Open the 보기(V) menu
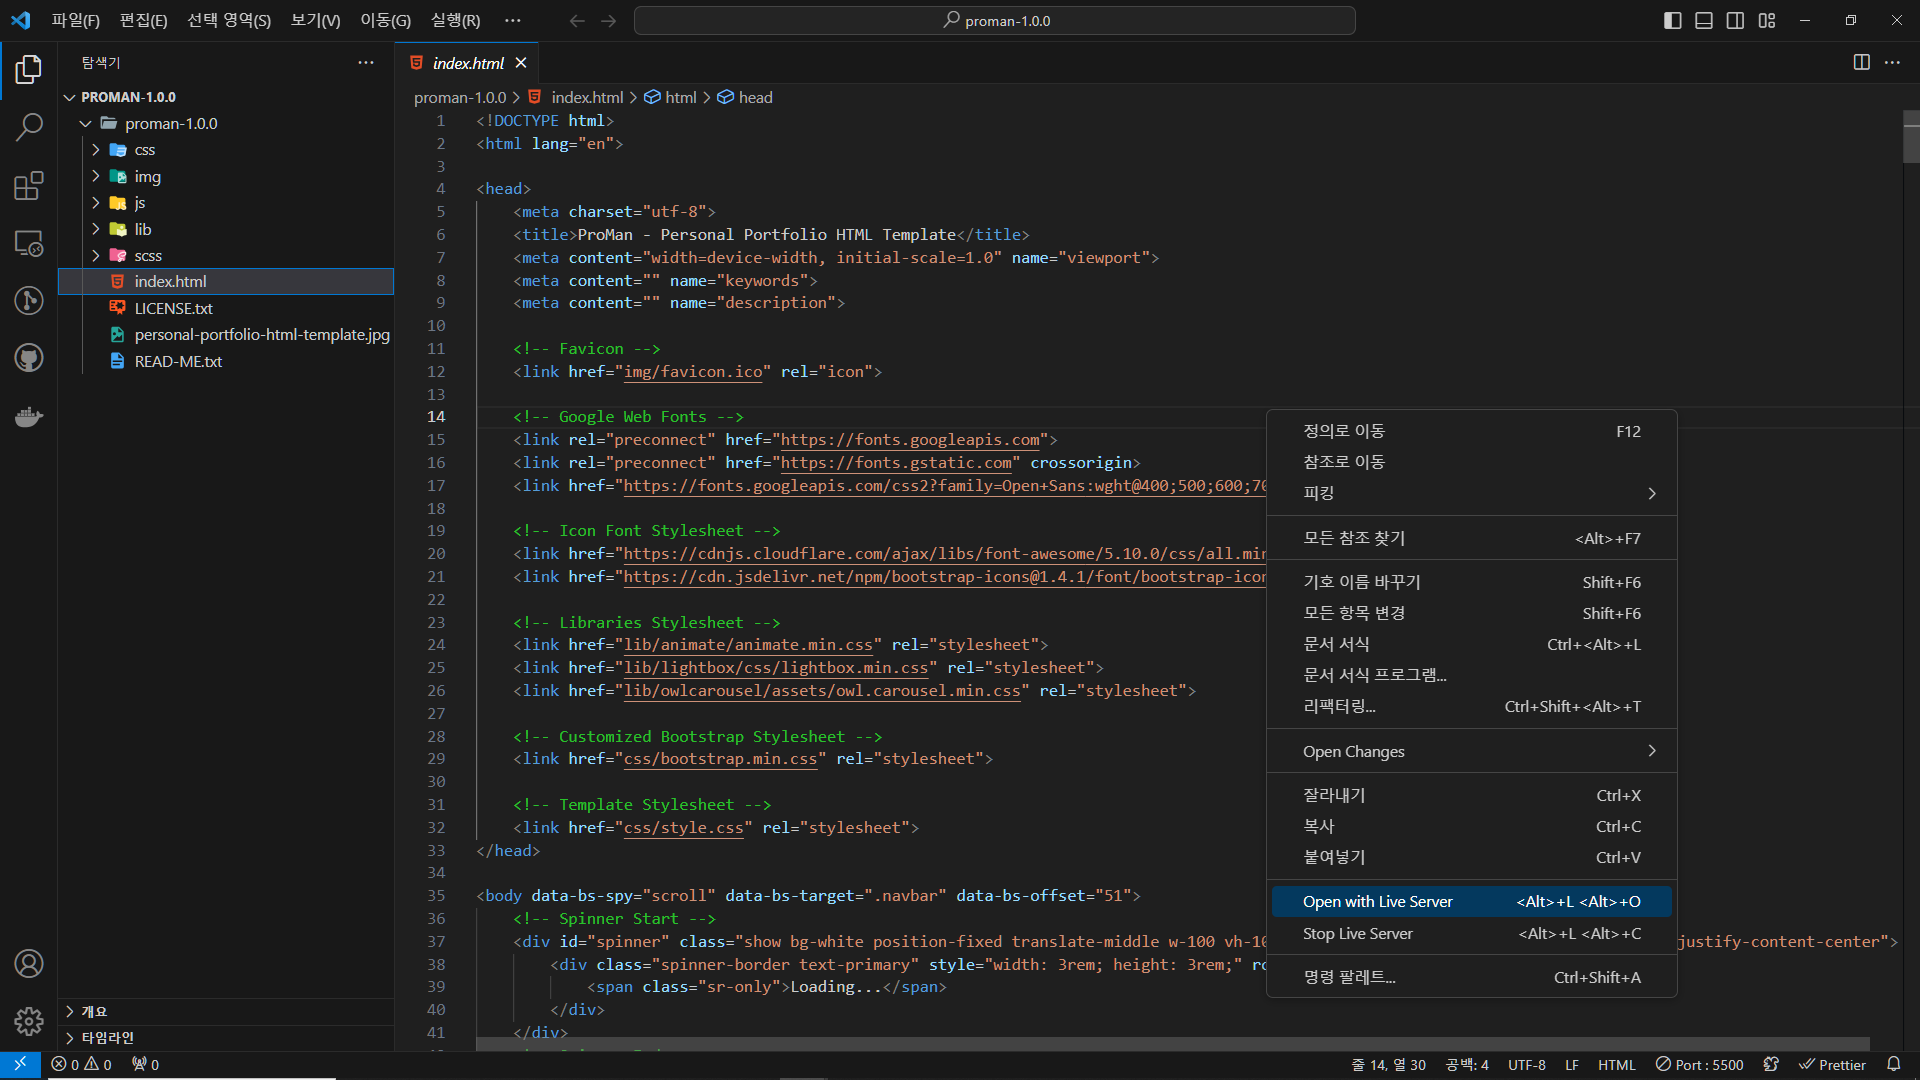Screen dimensions: 1920x1080 315,21
